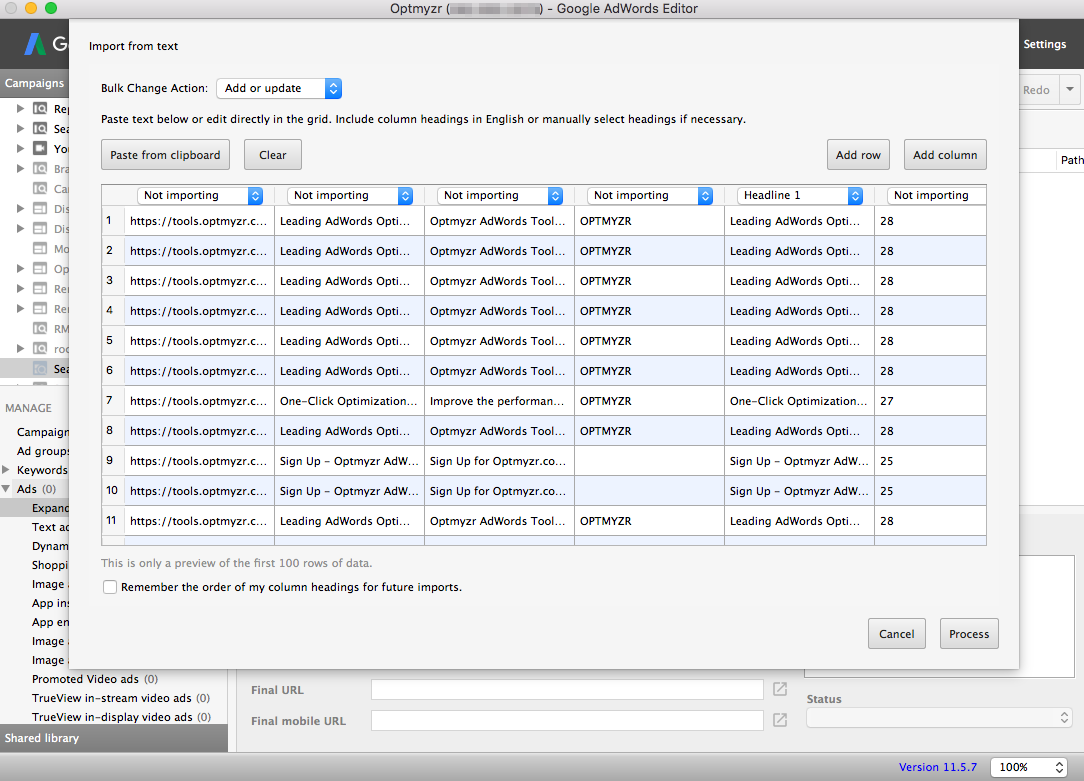
Task: Click the Google AdWords logo icon
Action: tap(35, 44)
